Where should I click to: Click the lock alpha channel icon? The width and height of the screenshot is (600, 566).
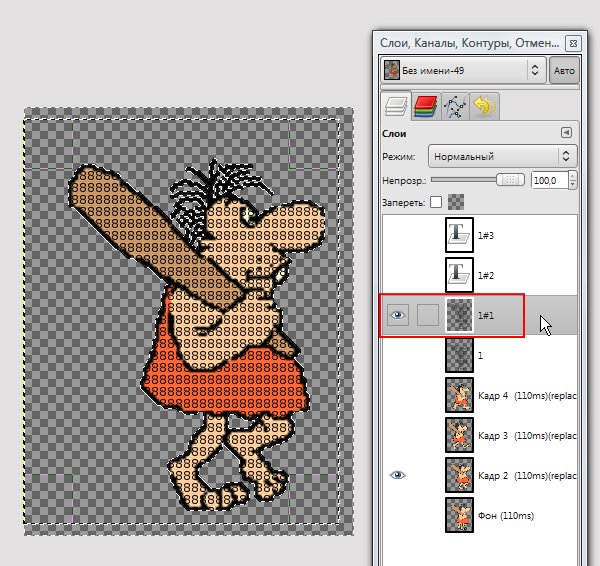[456, 202]
